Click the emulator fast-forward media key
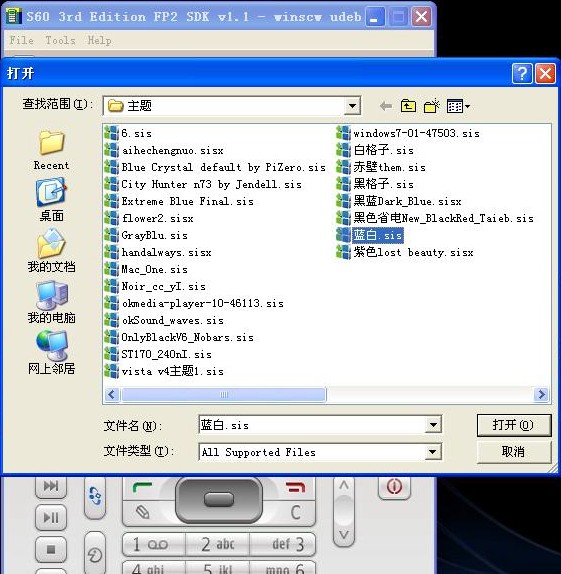561x574 pixels. [x=51, y=486]
